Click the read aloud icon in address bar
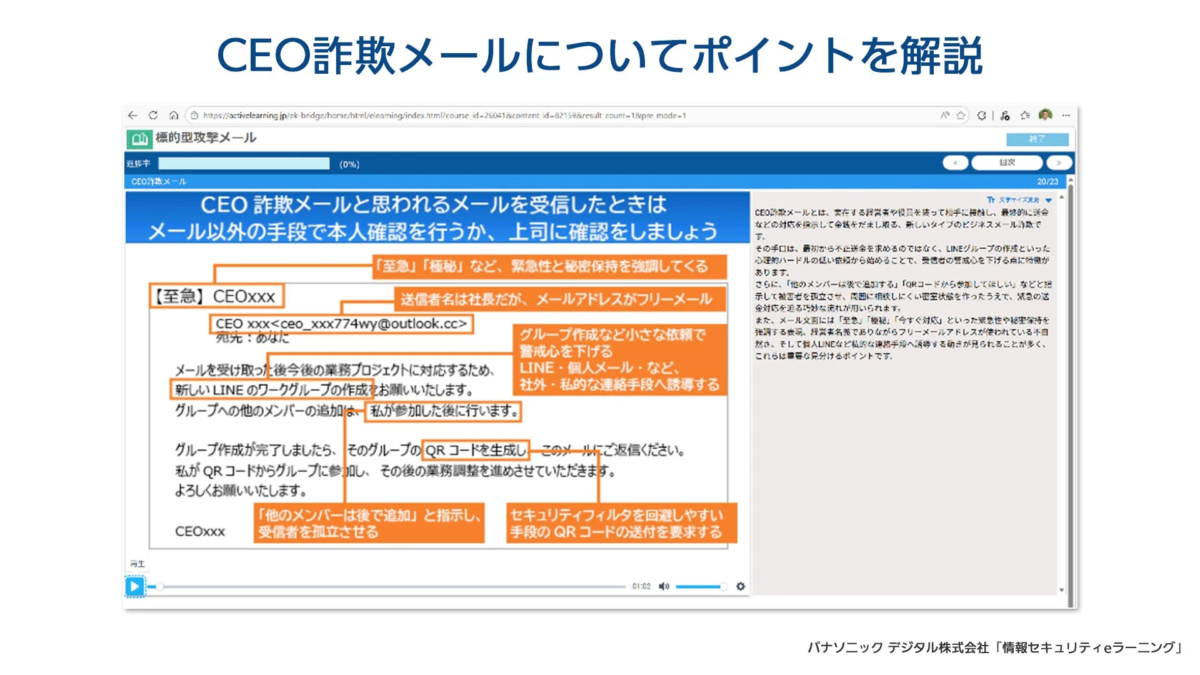The height and width of the screenshot is (675, 1200). point(945,115)
